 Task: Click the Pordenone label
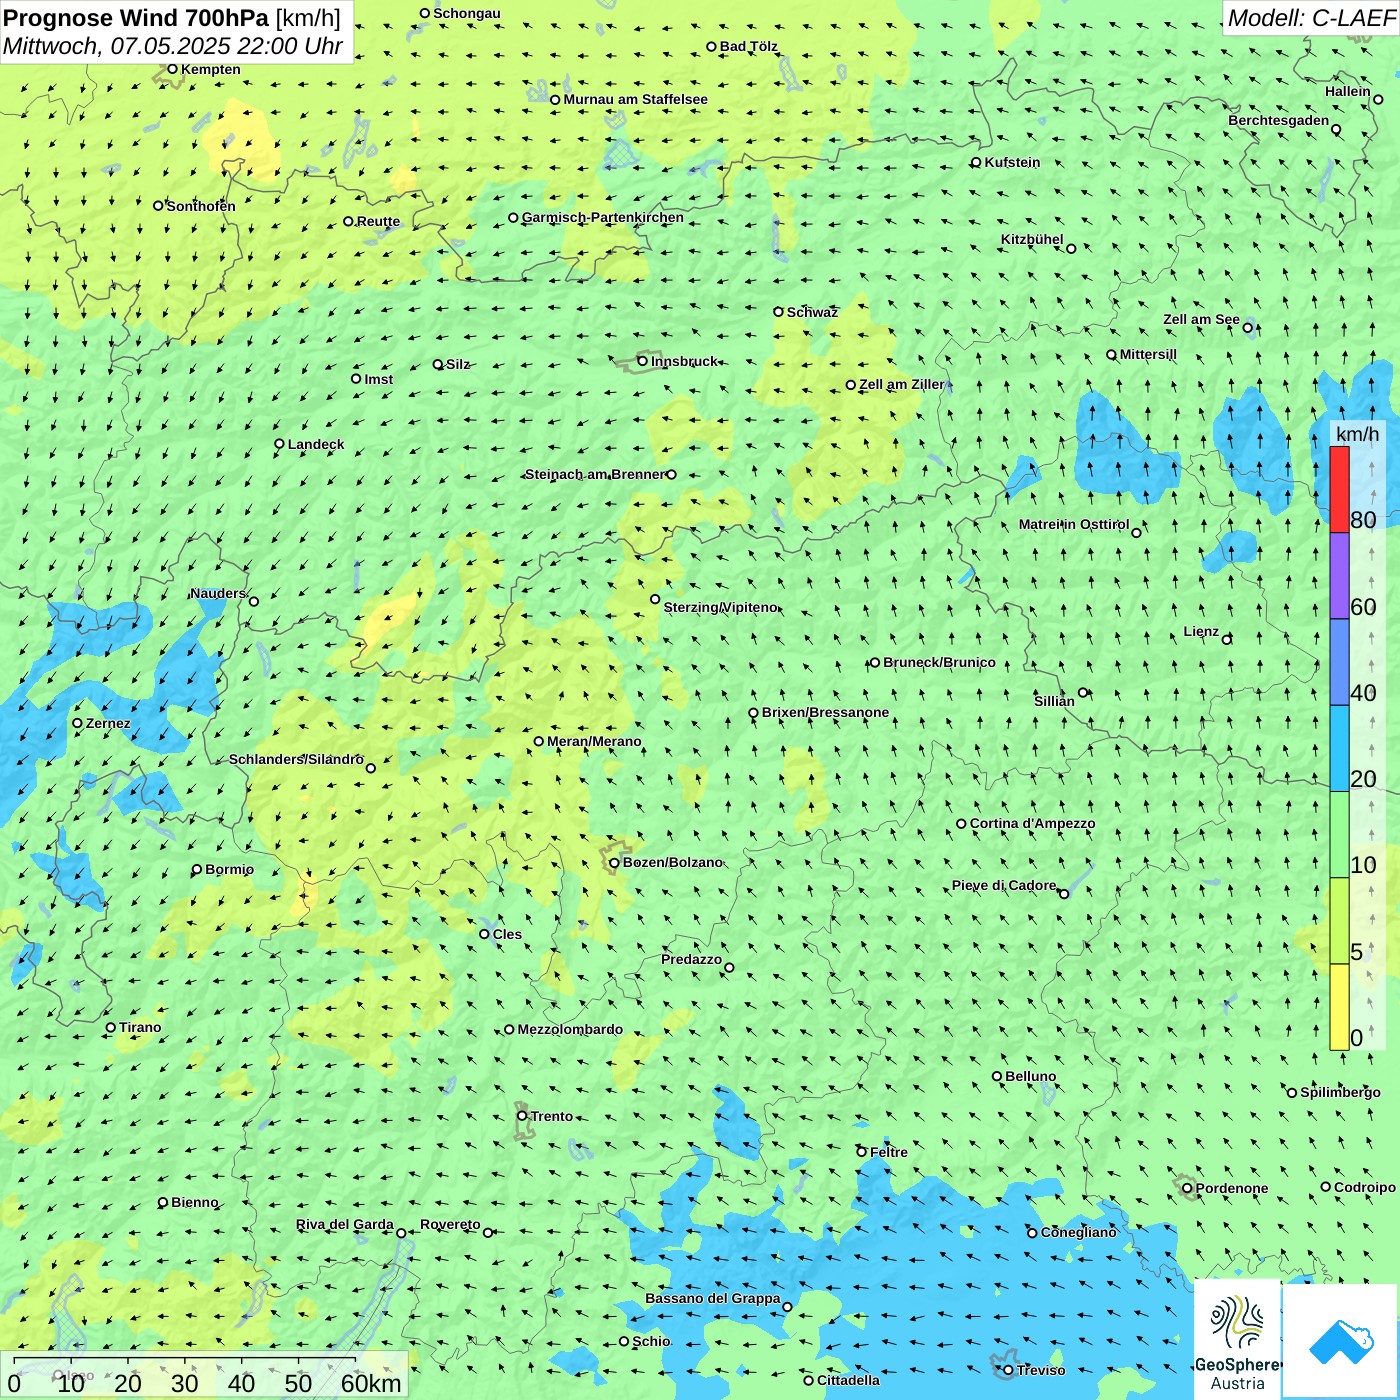pyautogui.click(x=1232, y=1188)
